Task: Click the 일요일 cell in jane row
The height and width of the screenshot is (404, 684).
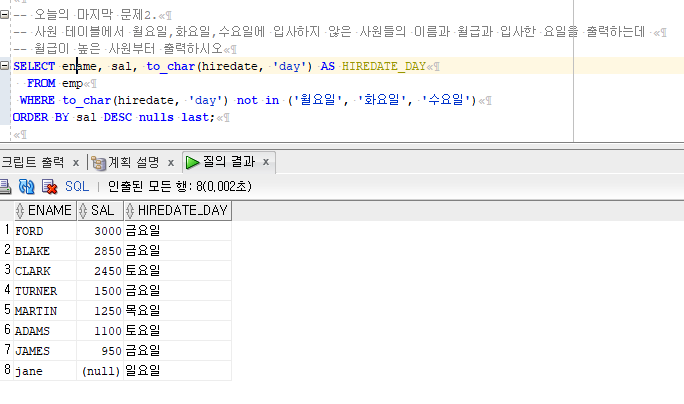Action: 178,371
